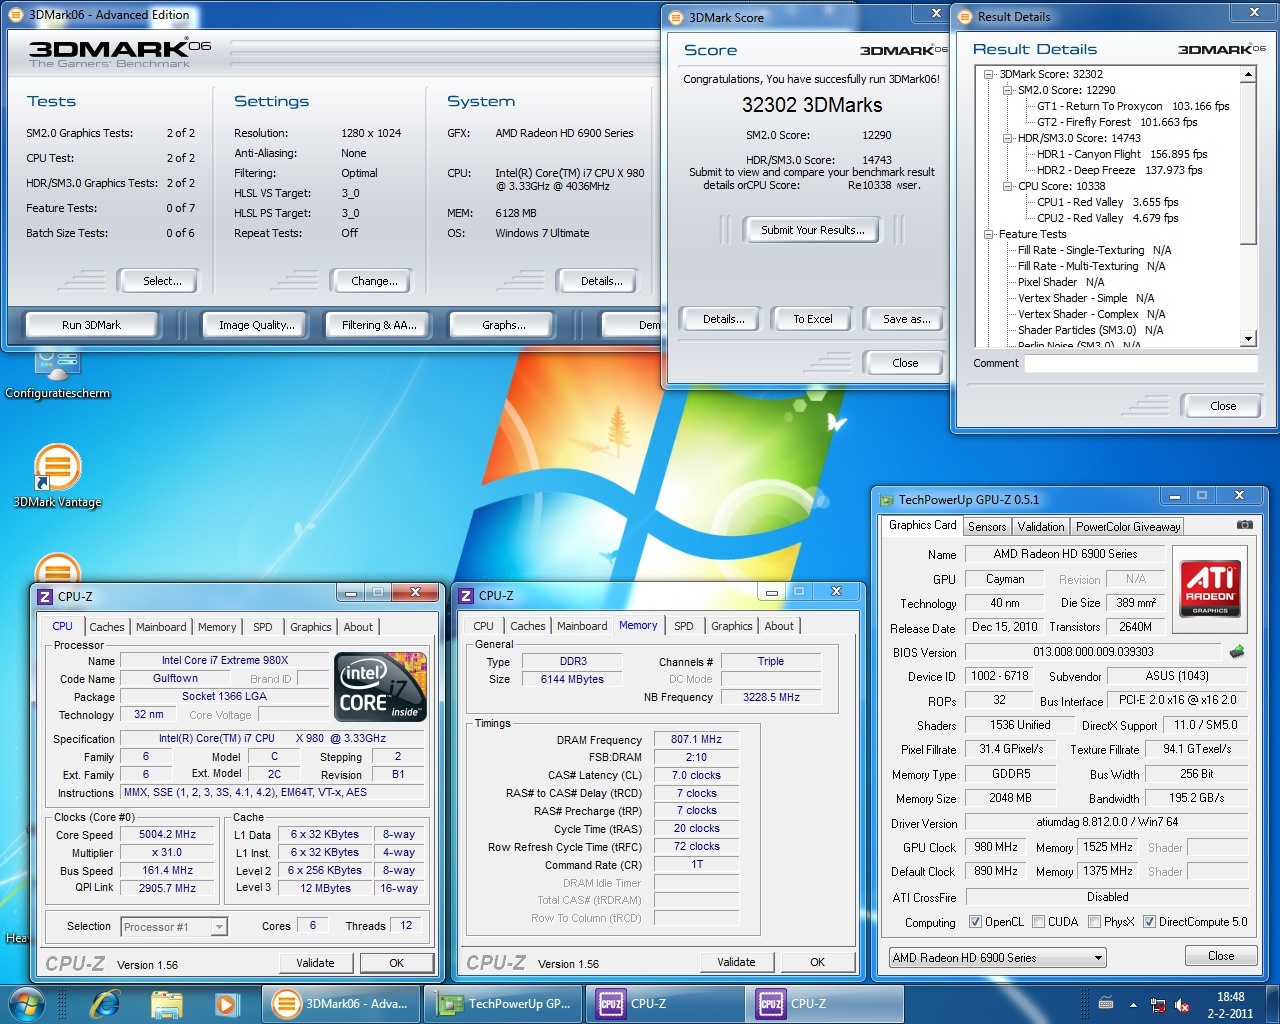The width and height of the screenshot is (1280, 1024).
Task: Open Internet Explorer from the taskbar
Action: (x=105, y=1003)
